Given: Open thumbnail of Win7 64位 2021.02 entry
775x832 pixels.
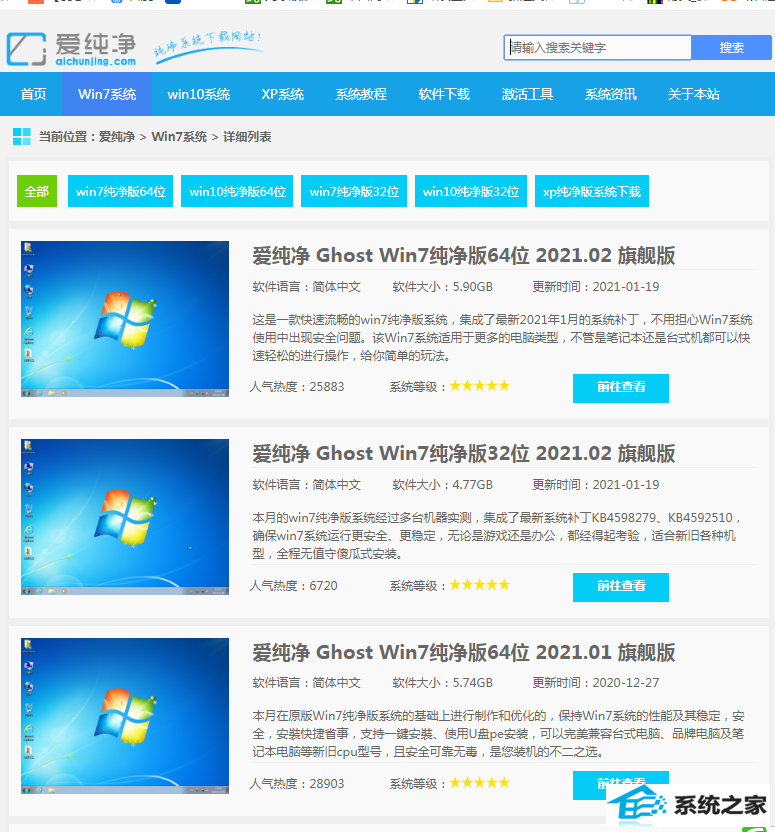Looking at the screenshot, I should coord(125,319).
